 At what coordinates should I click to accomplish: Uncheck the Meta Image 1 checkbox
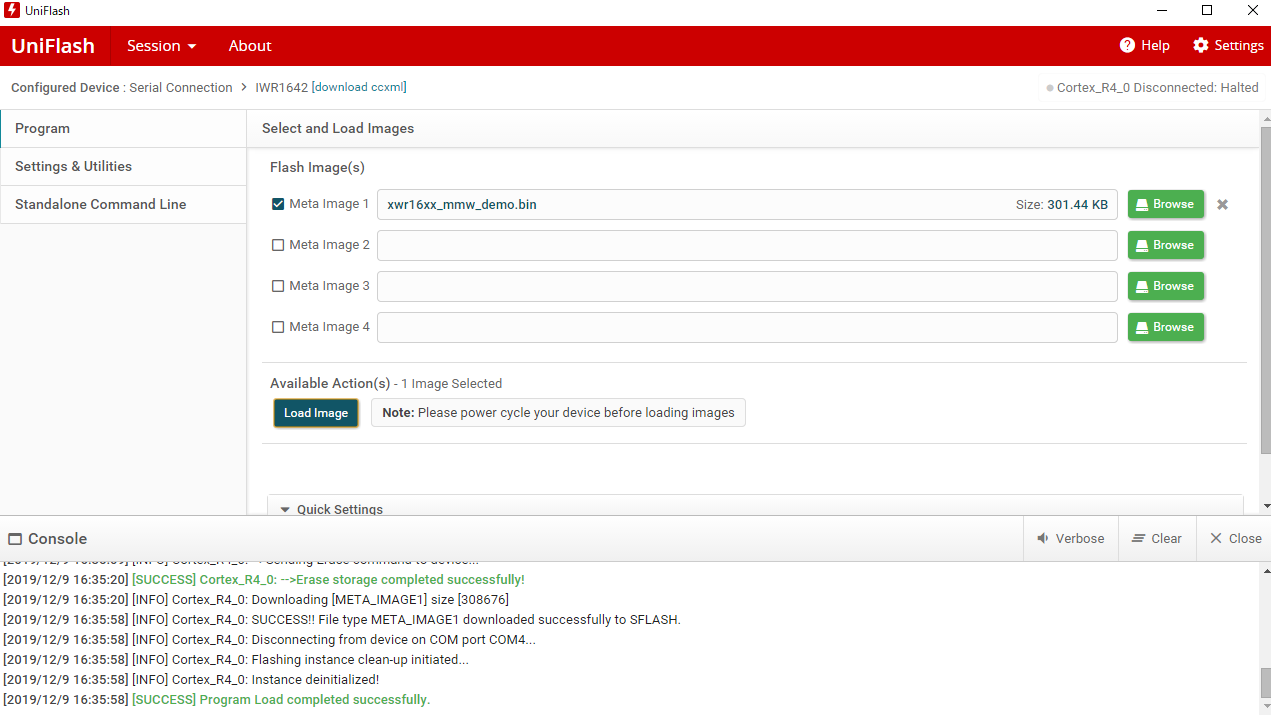tap(278, 204)
